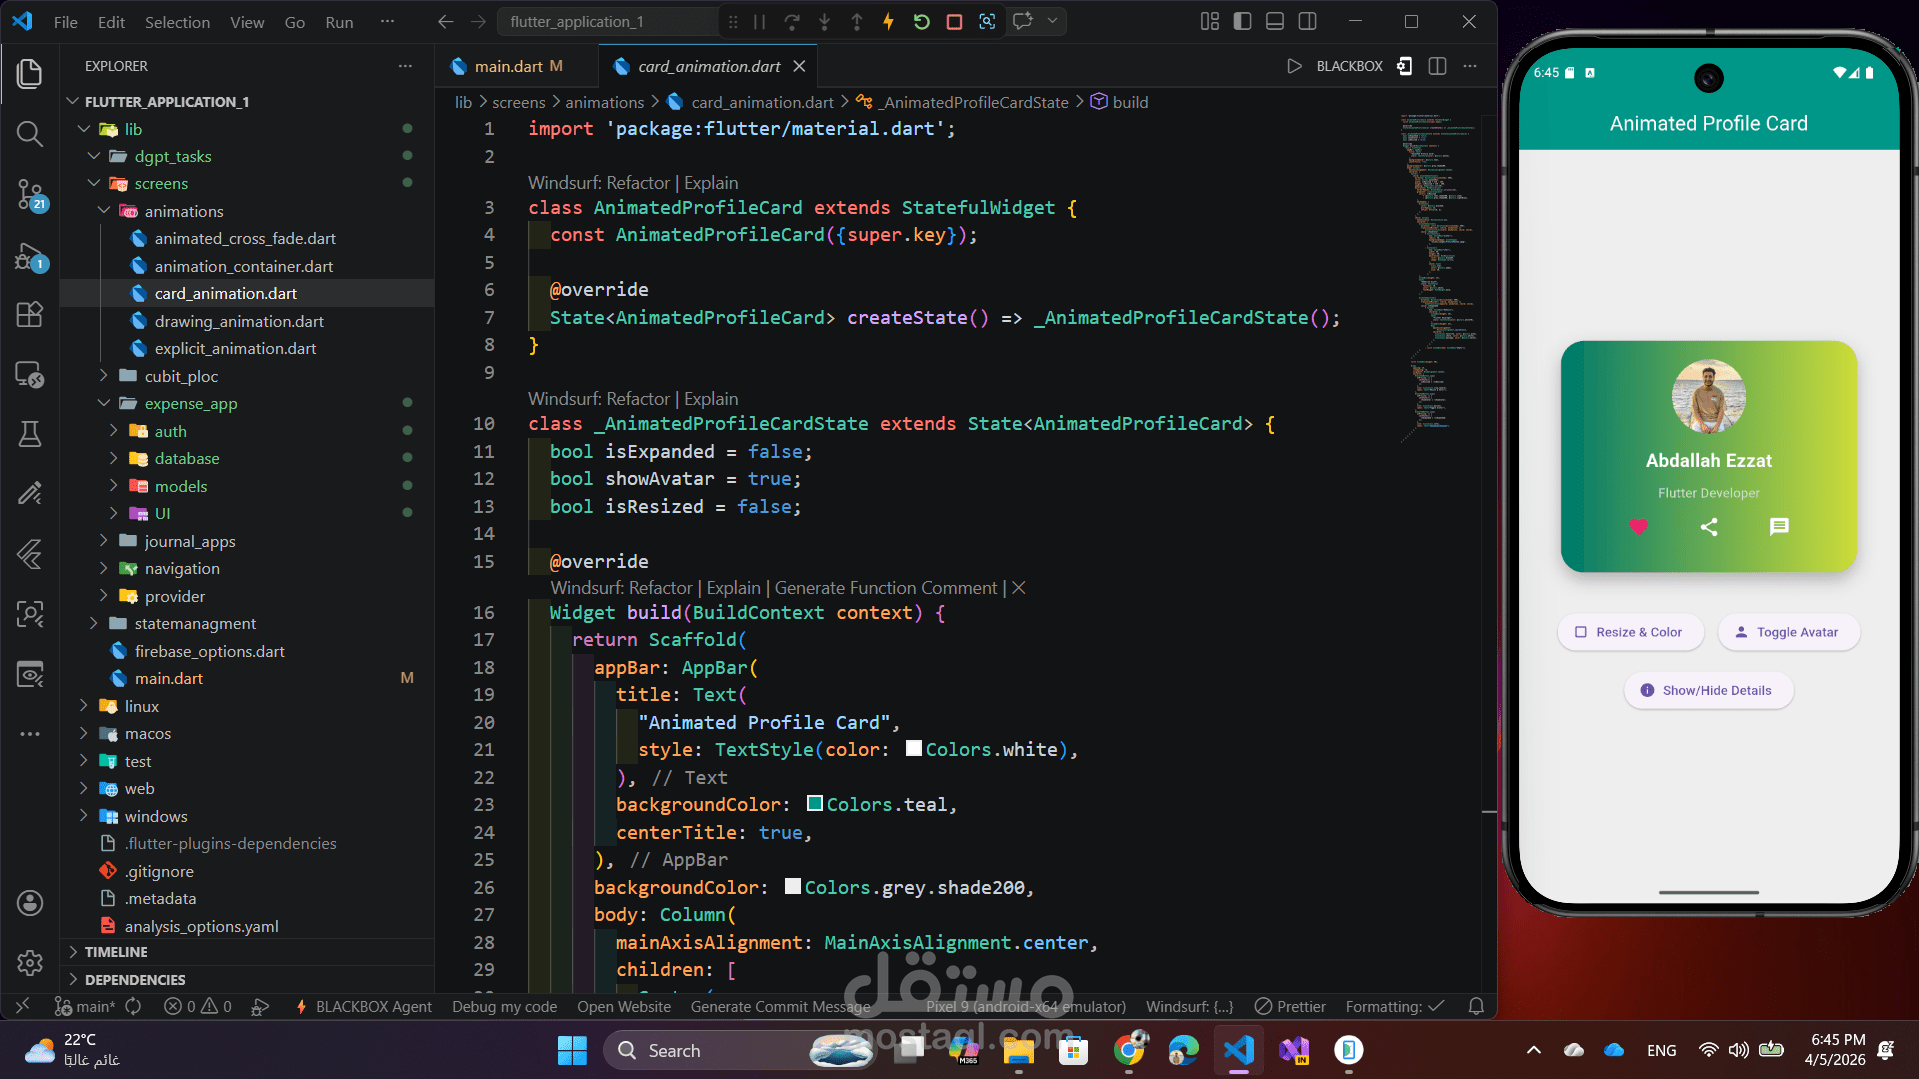Image resolution: width=1919 pixels, height=1079 pixels.
Task: Stop the debug session
Action: [x=954, y=22]
